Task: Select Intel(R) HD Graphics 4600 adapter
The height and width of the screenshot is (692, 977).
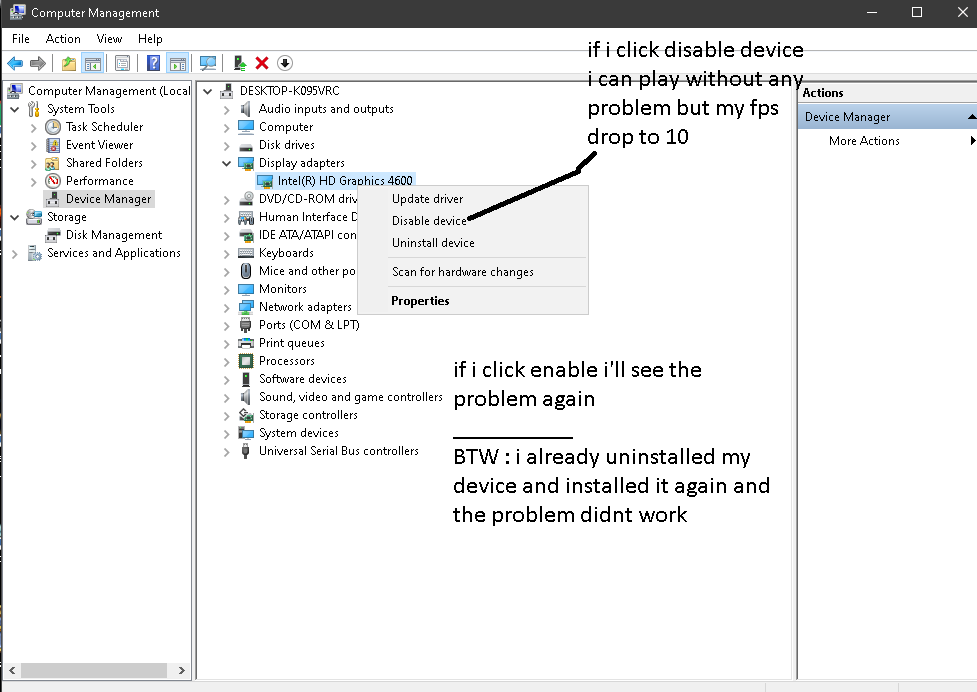Action: pyautogui.click(x=345, y=181)
